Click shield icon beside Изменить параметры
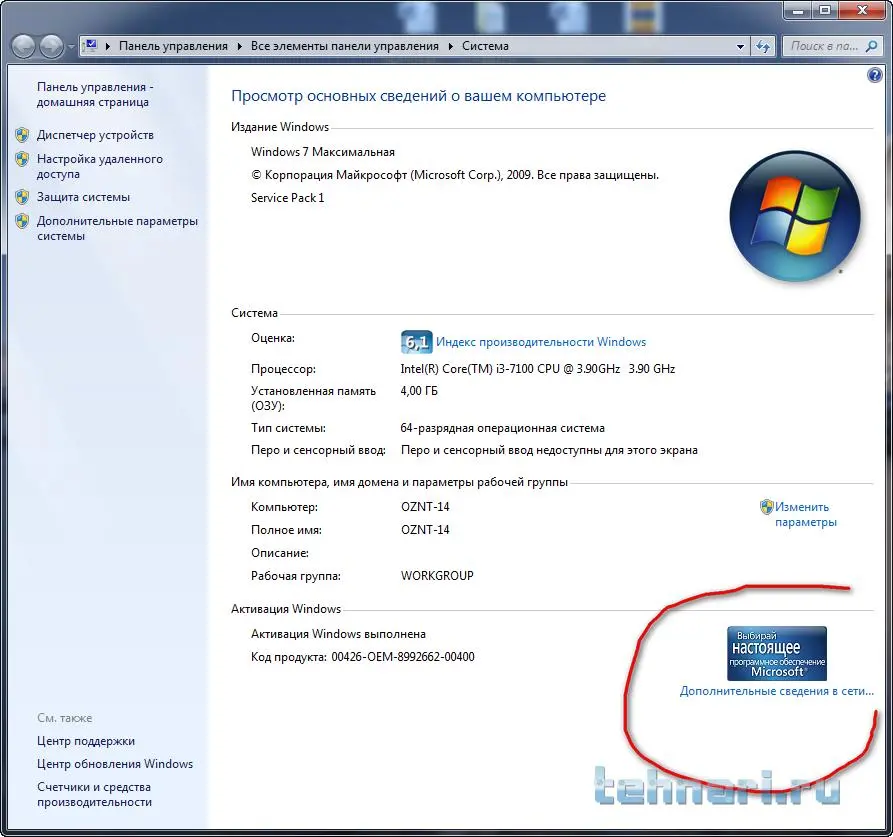The height and width of the screenshot is (837, 893). pyautogui.click(x=767, y=506)
